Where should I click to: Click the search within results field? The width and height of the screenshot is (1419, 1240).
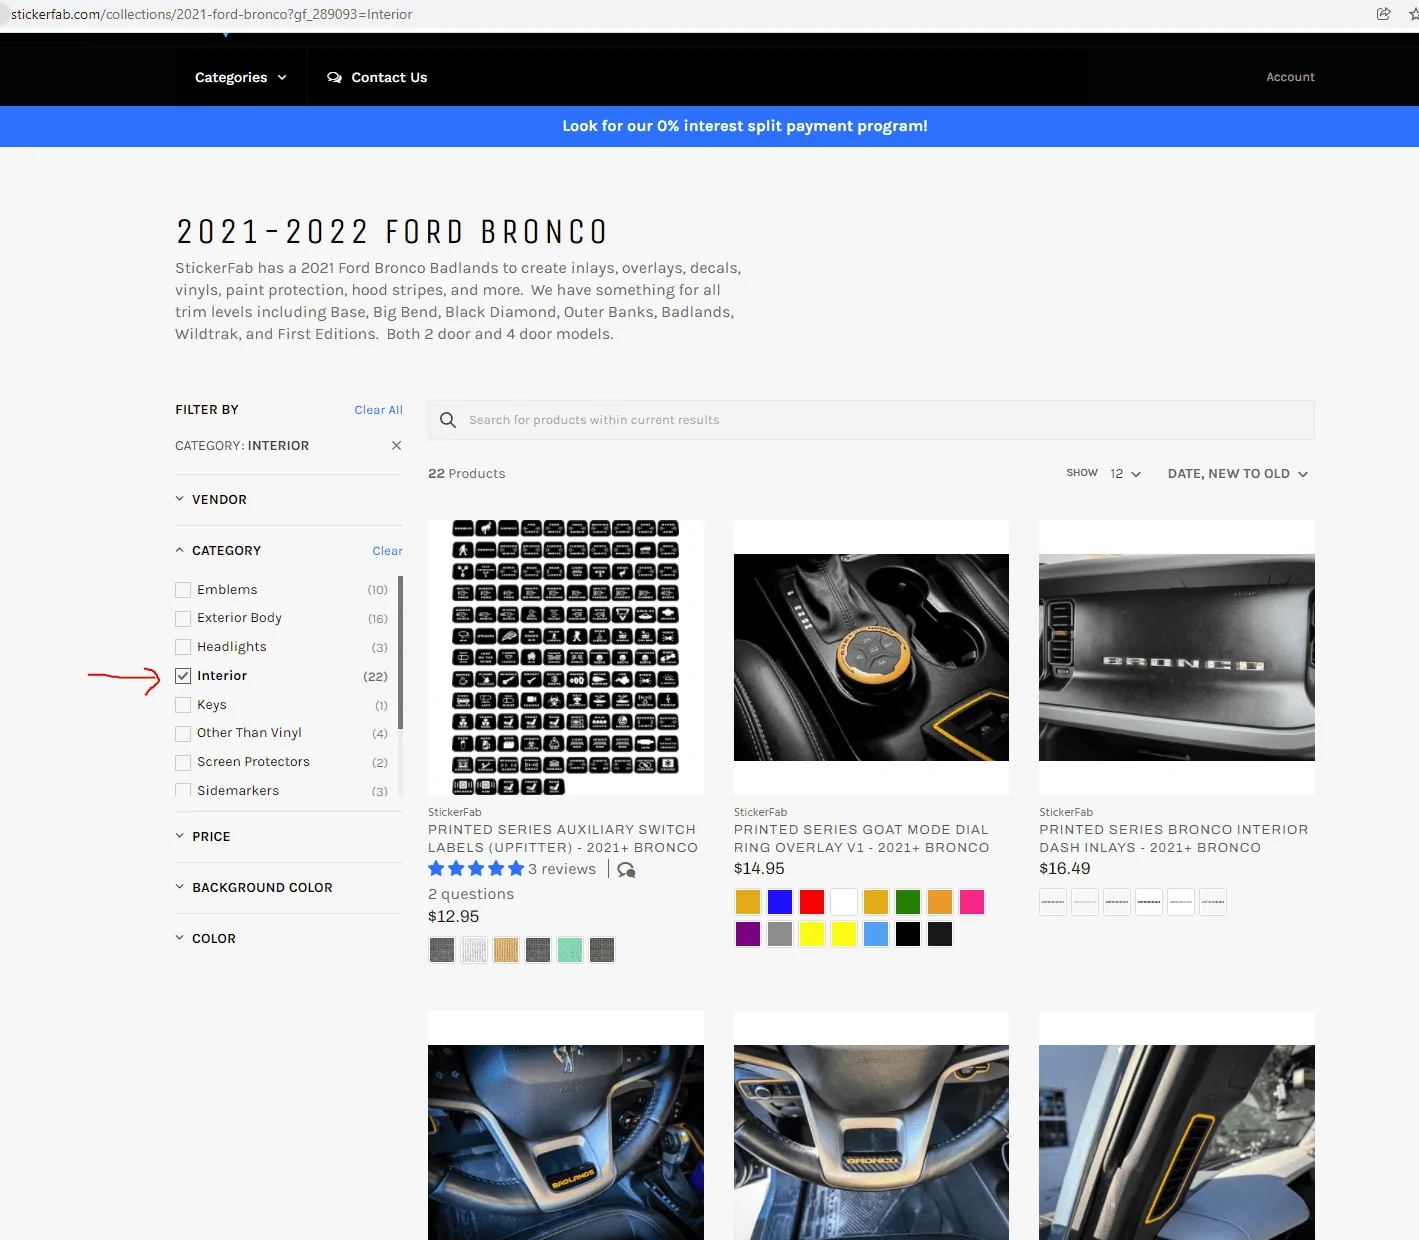871,420
